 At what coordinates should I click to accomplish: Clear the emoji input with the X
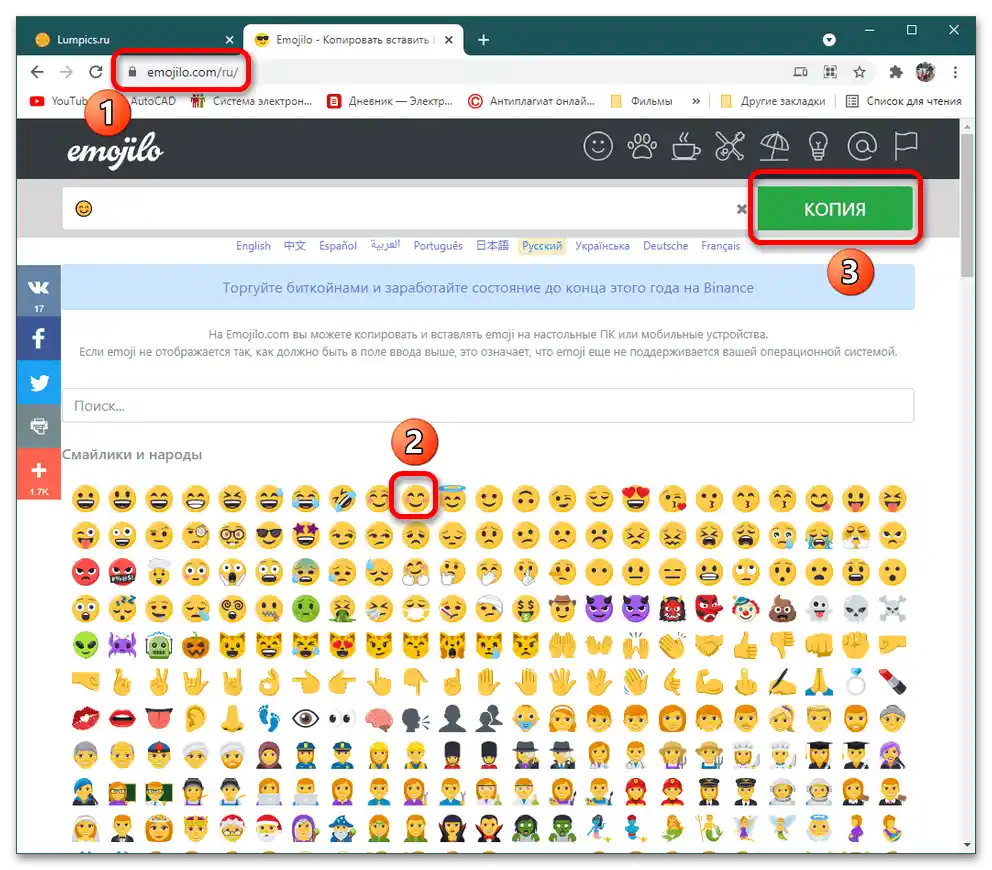741,209
